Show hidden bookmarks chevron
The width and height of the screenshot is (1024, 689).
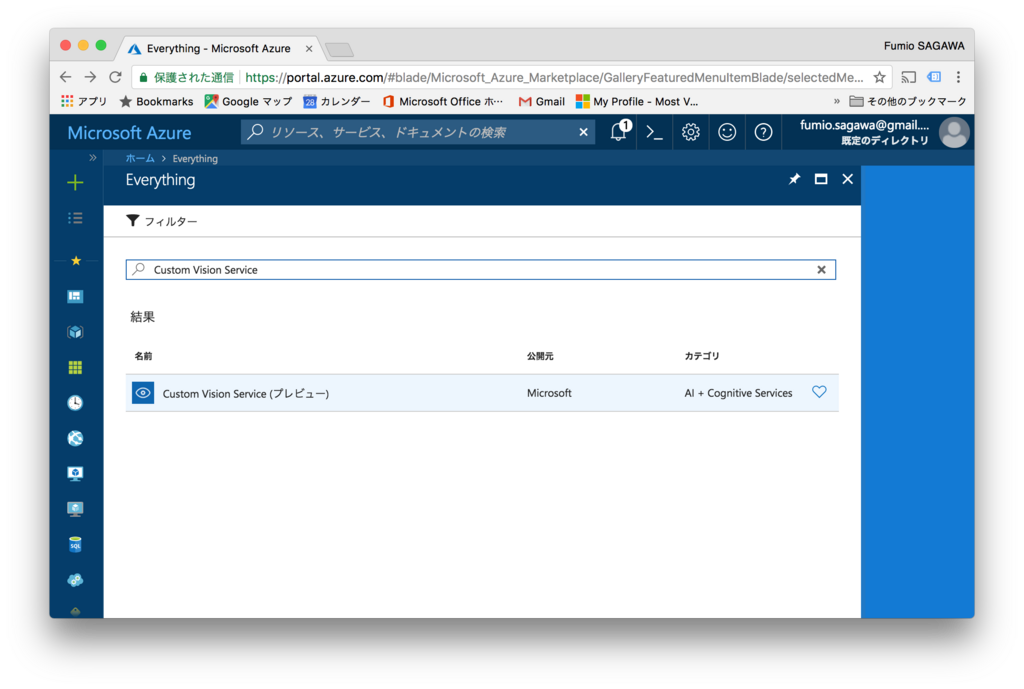click(x=837, y=101)
